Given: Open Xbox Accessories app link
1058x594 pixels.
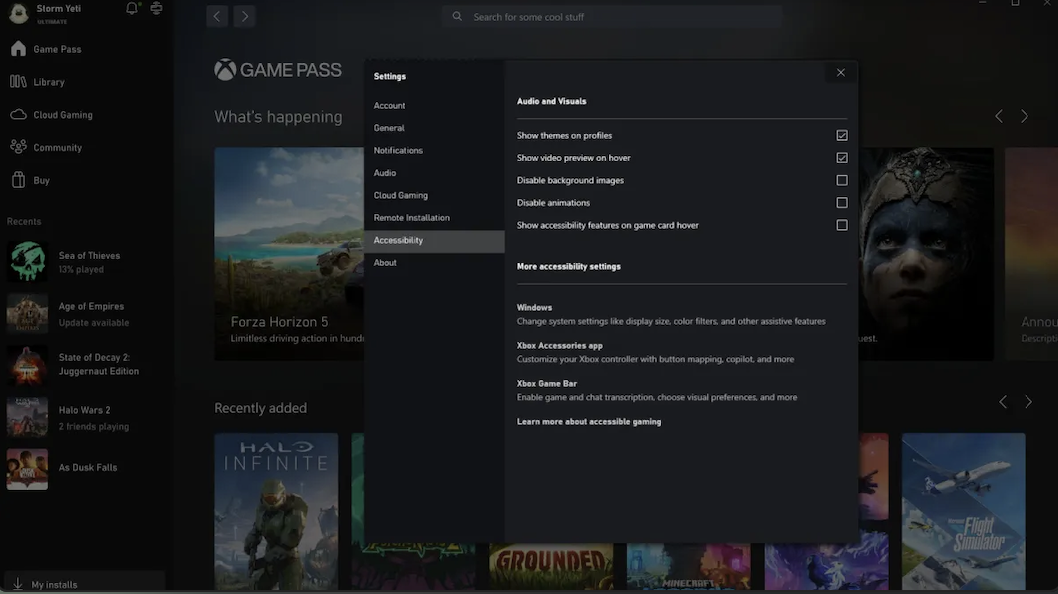Looking at the screenshot, I should [560, 346].
